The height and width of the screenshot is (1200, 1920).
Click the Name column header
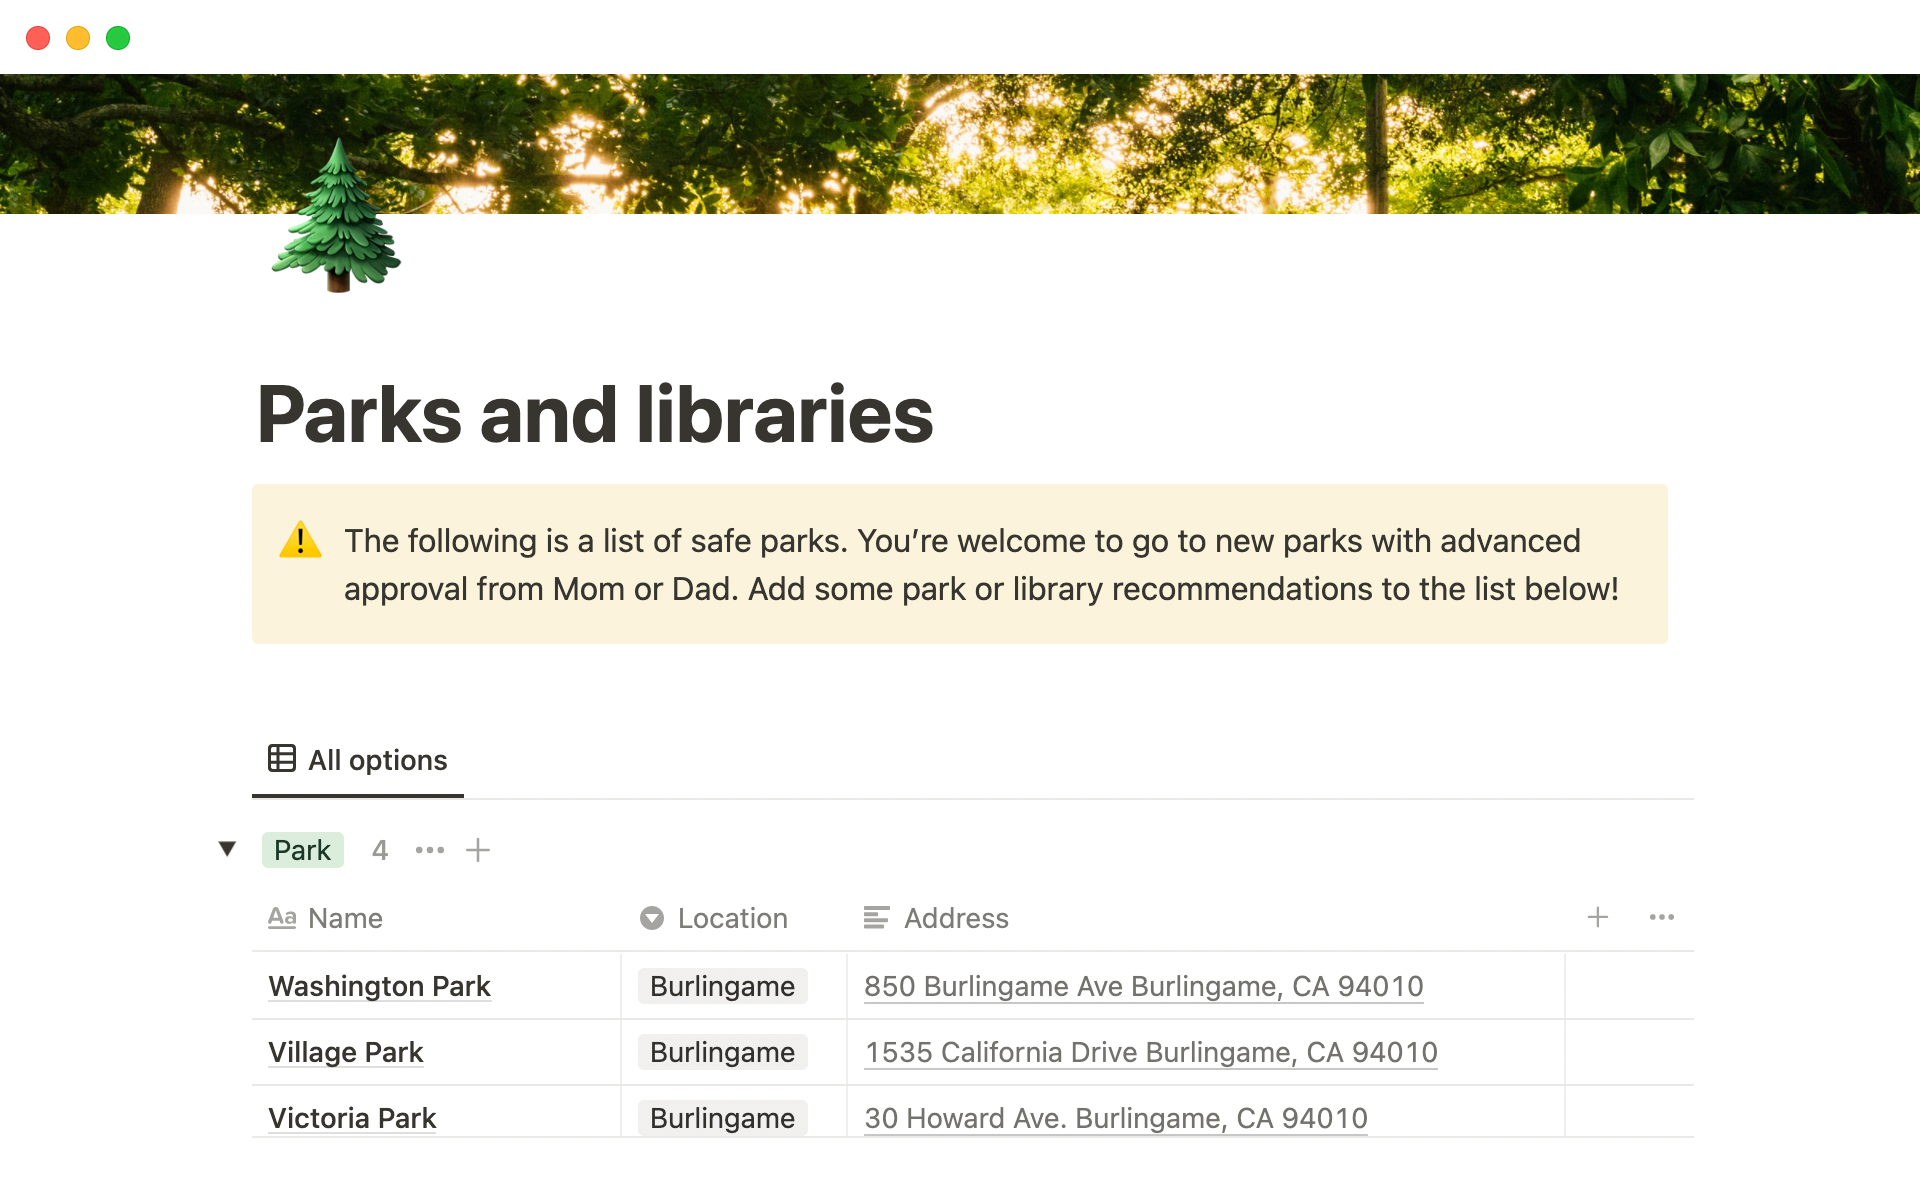(x=344, y=918)
